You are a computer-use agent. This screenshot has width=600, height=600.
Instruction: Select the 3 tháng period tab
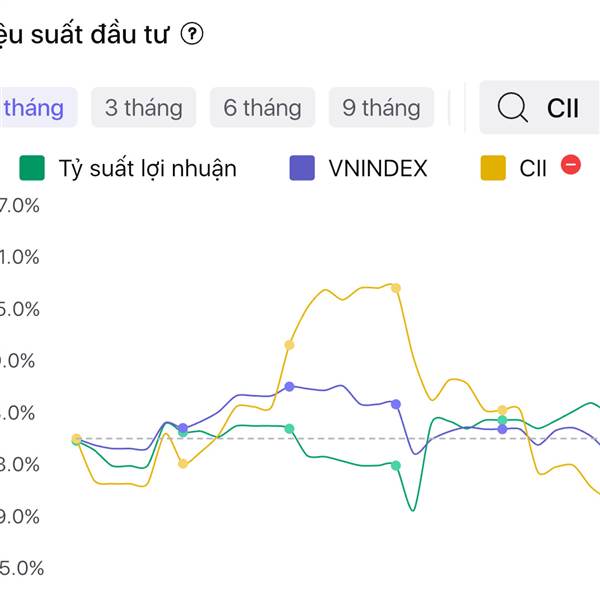click(x=144, y=107)
